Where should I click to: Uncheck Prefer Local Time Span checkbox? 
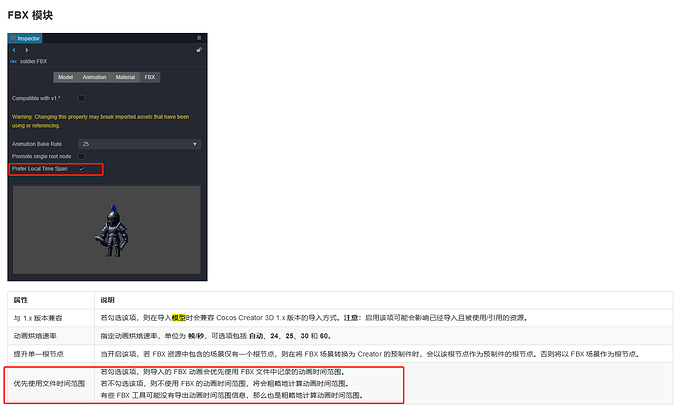click(81, 169)
